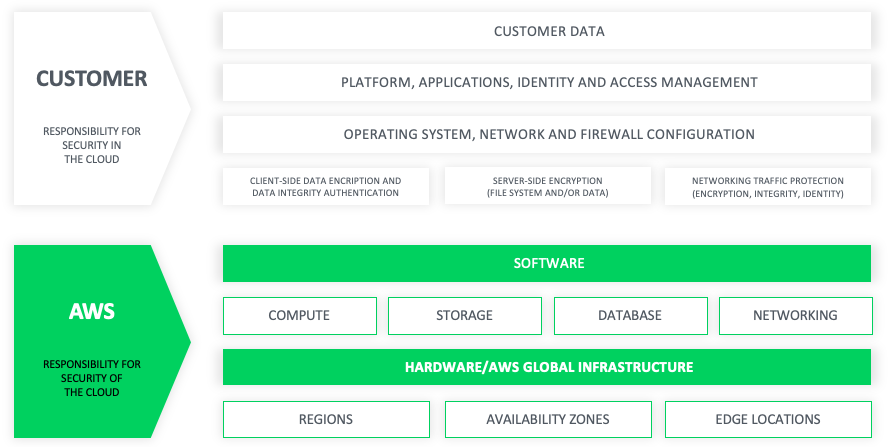Click the AVAILABILITY ZONES box
Viewport: 890px width, 447px height.
click(548, 419)
